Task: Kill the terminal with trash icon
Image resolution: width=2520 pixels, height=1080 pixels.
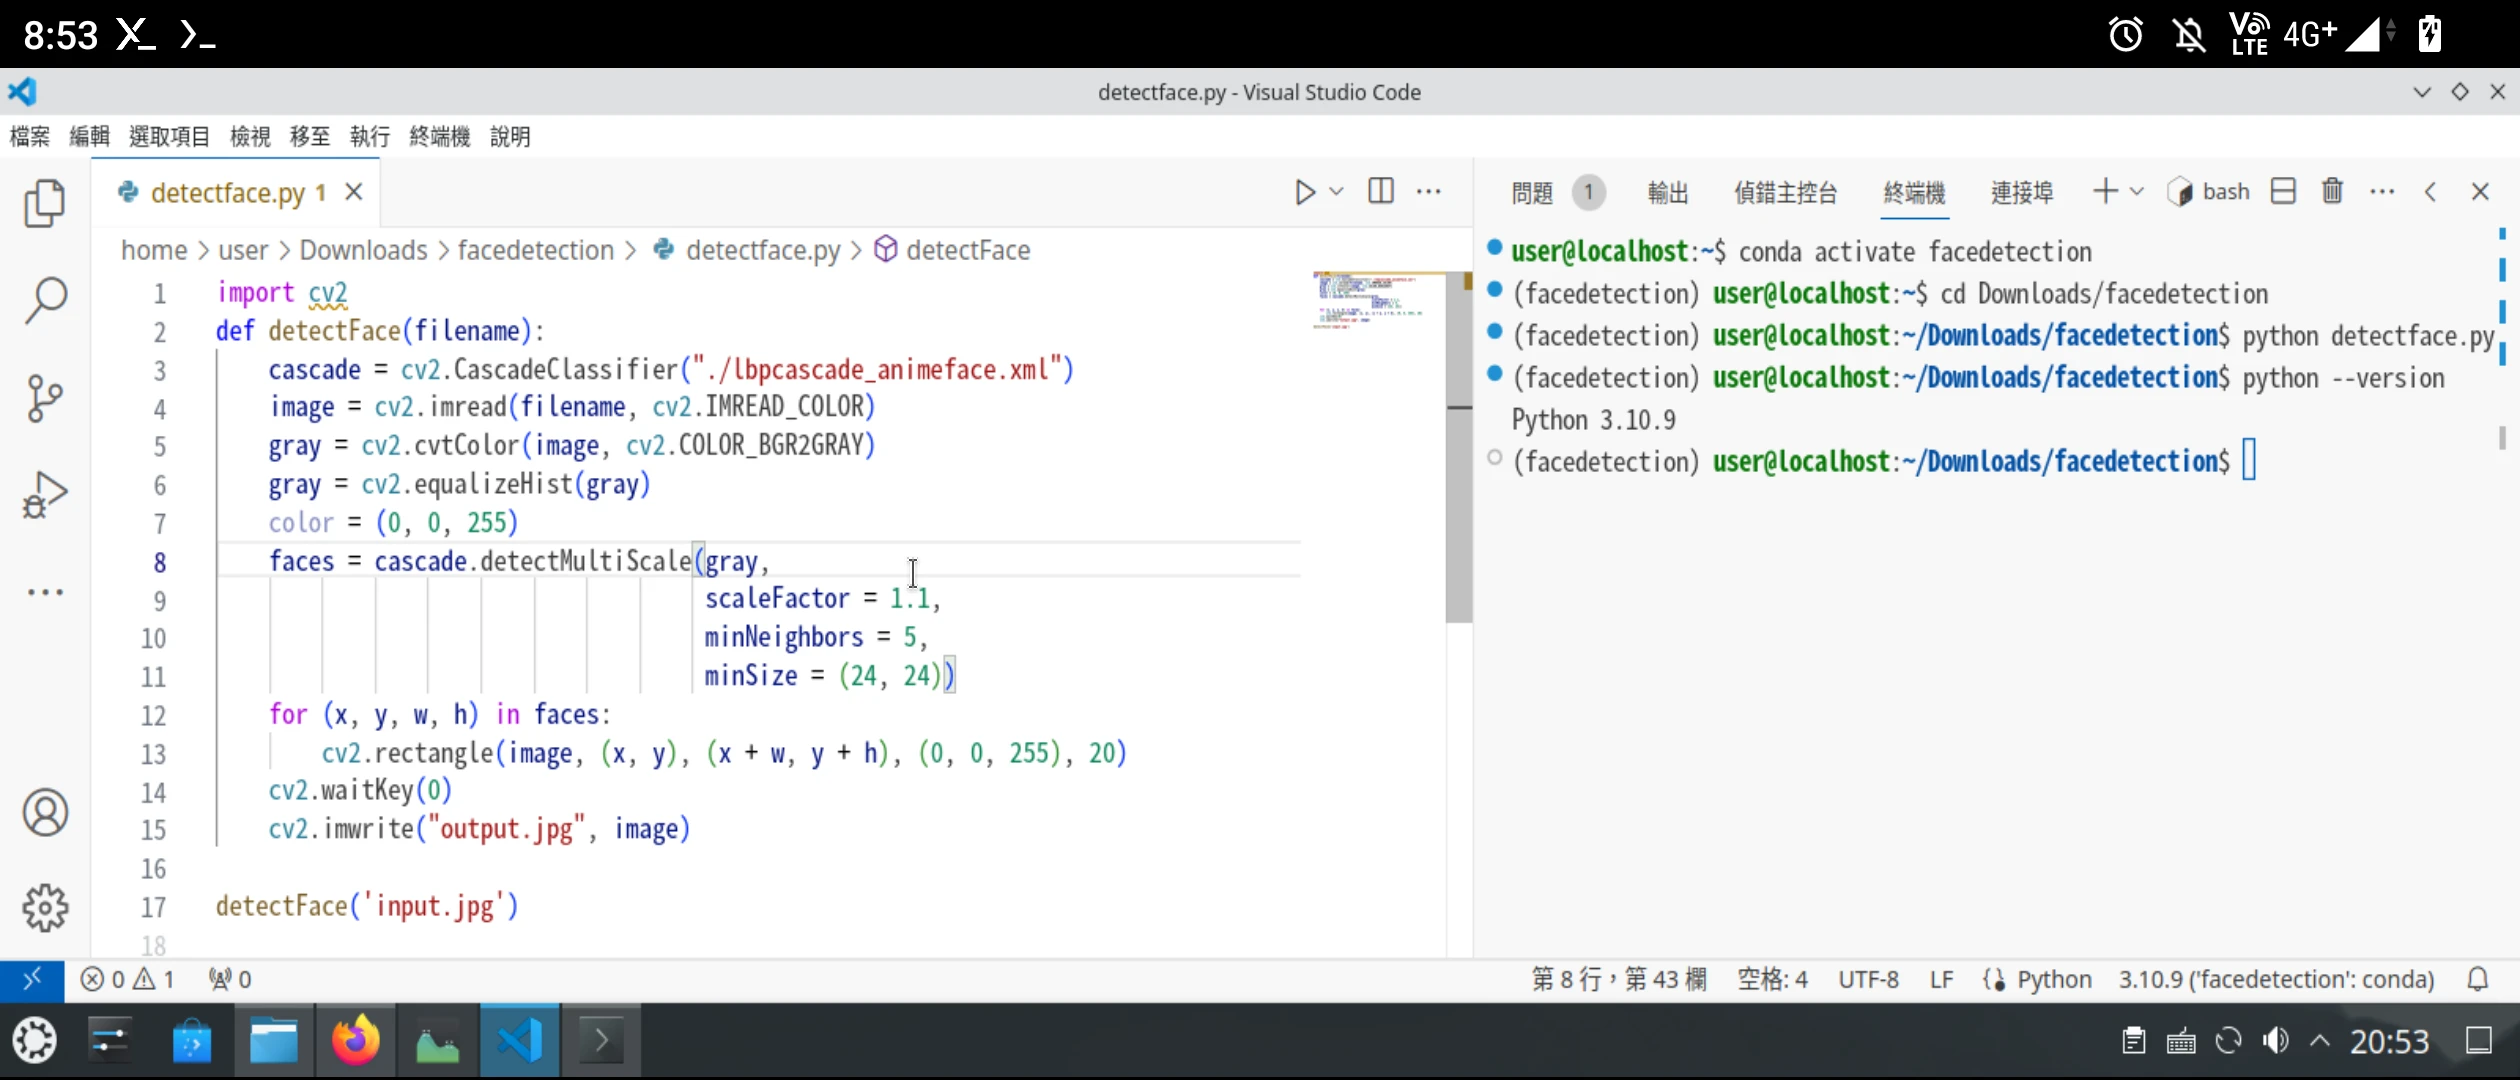Action: pos(2332,191)
